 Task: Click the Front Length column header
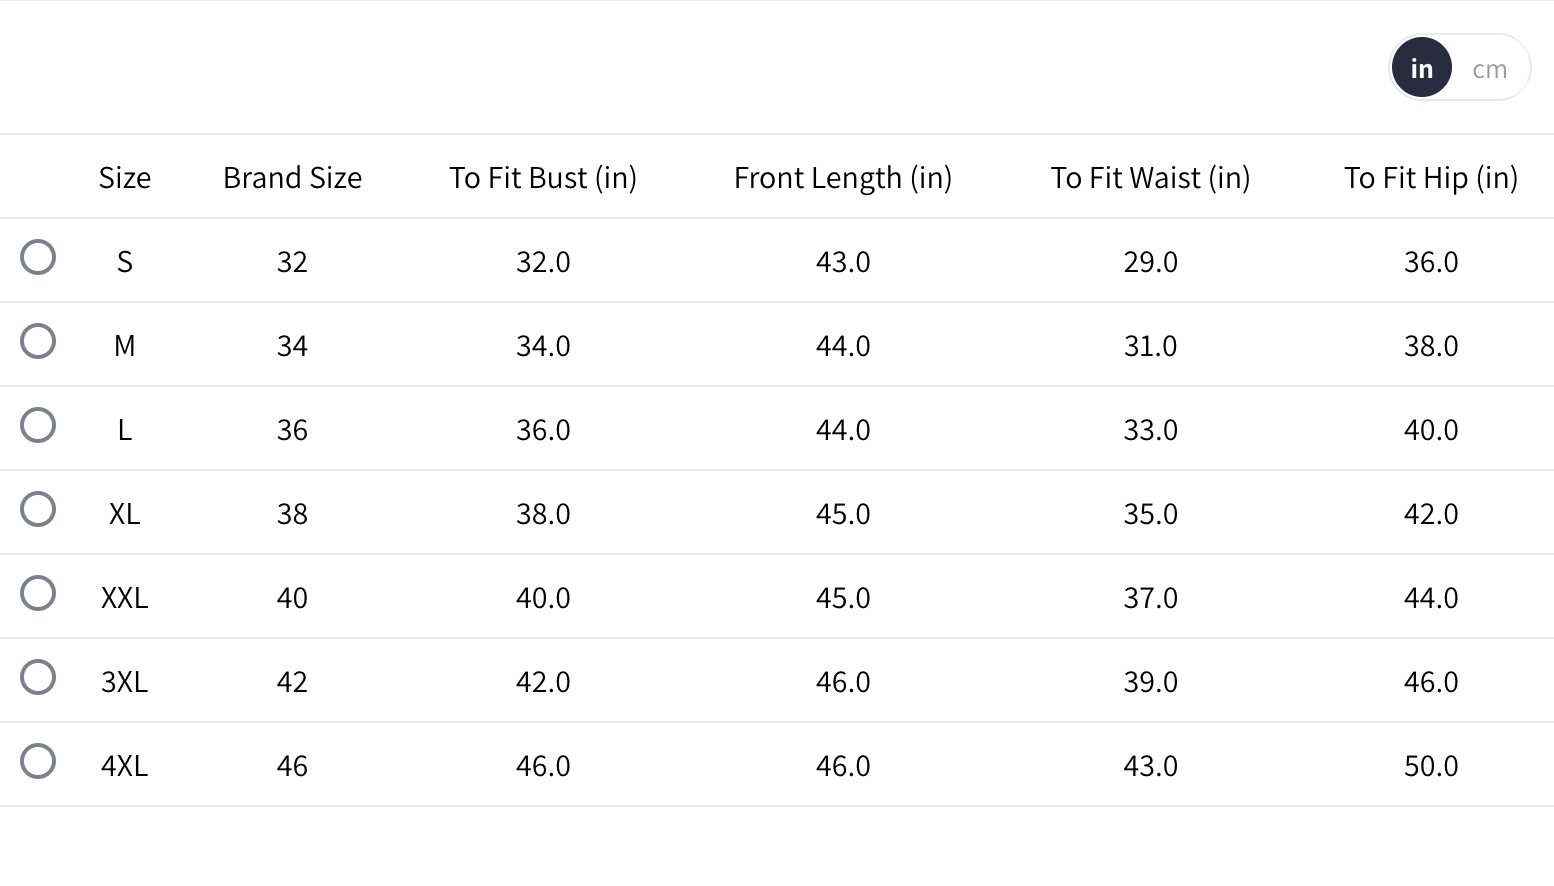[843, 178]
